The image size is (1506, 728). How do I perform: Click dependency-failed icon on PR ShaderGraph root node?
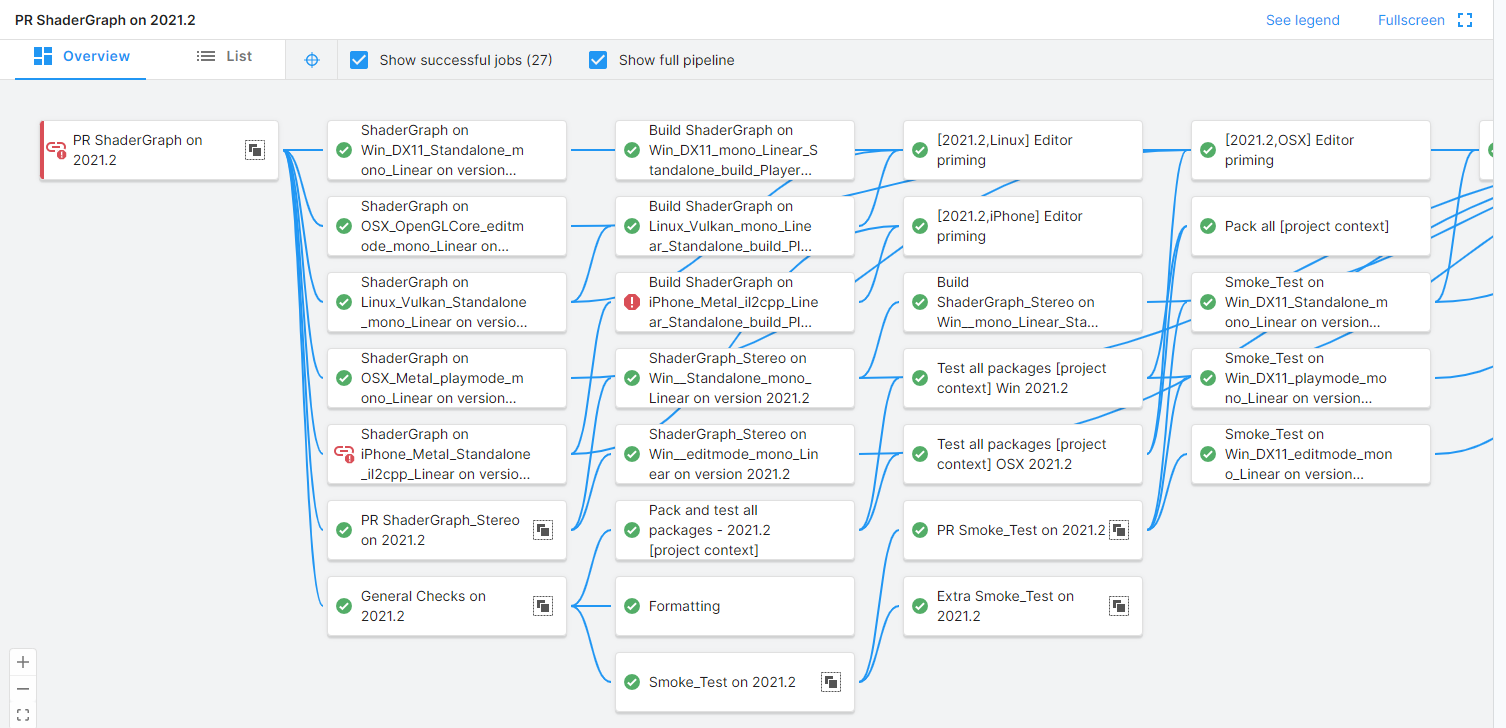tap(56, 150)
